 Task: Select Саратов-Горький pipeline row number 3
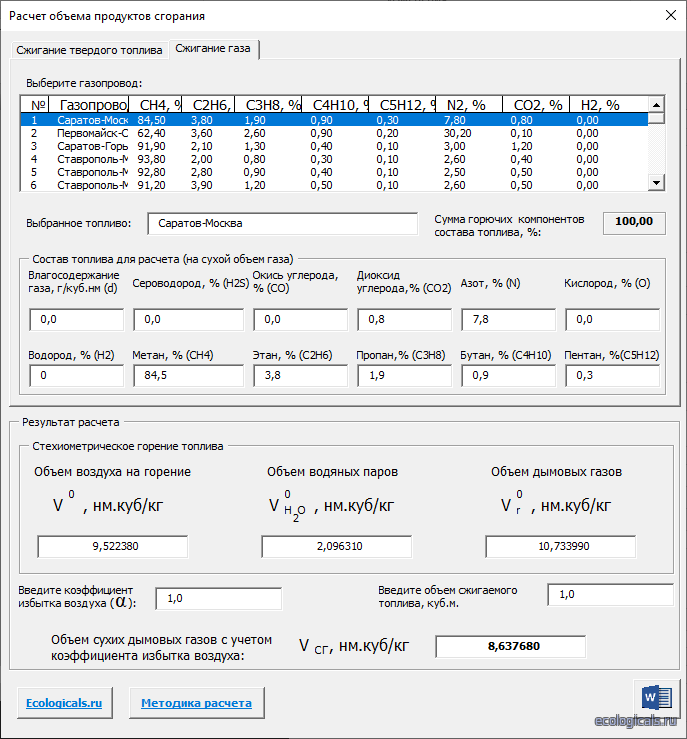pyautogui.click(x=334, y=146)
